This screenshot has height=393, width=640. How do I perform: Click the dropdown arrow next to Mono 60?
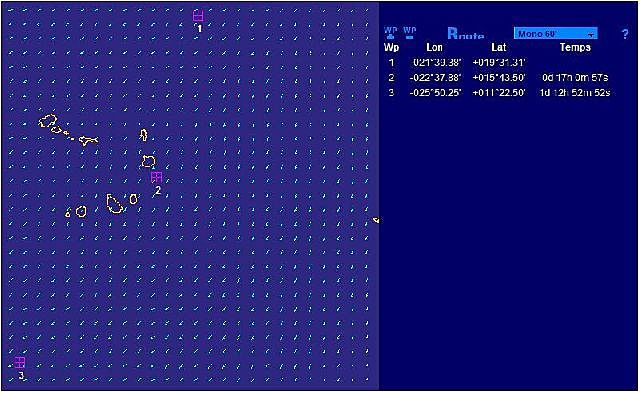pos(591,34)
